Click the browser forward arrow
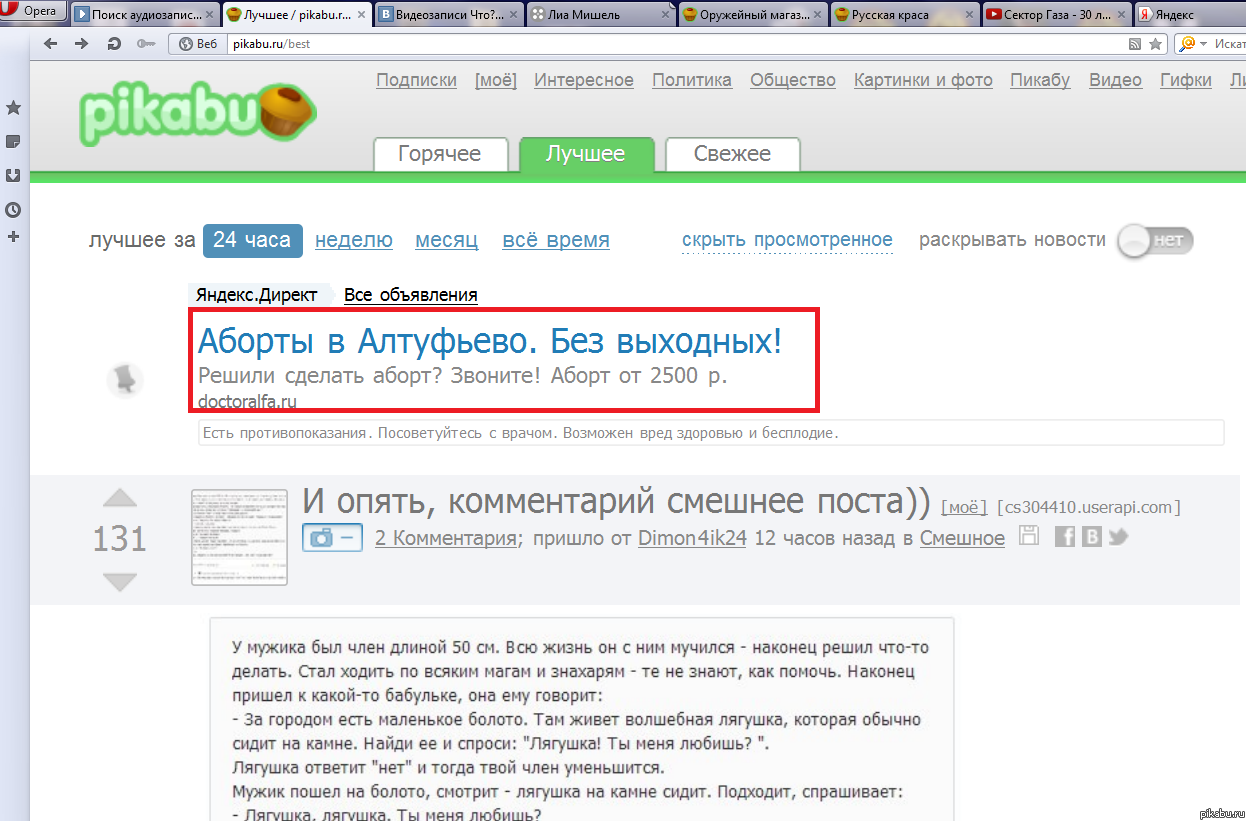 [81, 44]
